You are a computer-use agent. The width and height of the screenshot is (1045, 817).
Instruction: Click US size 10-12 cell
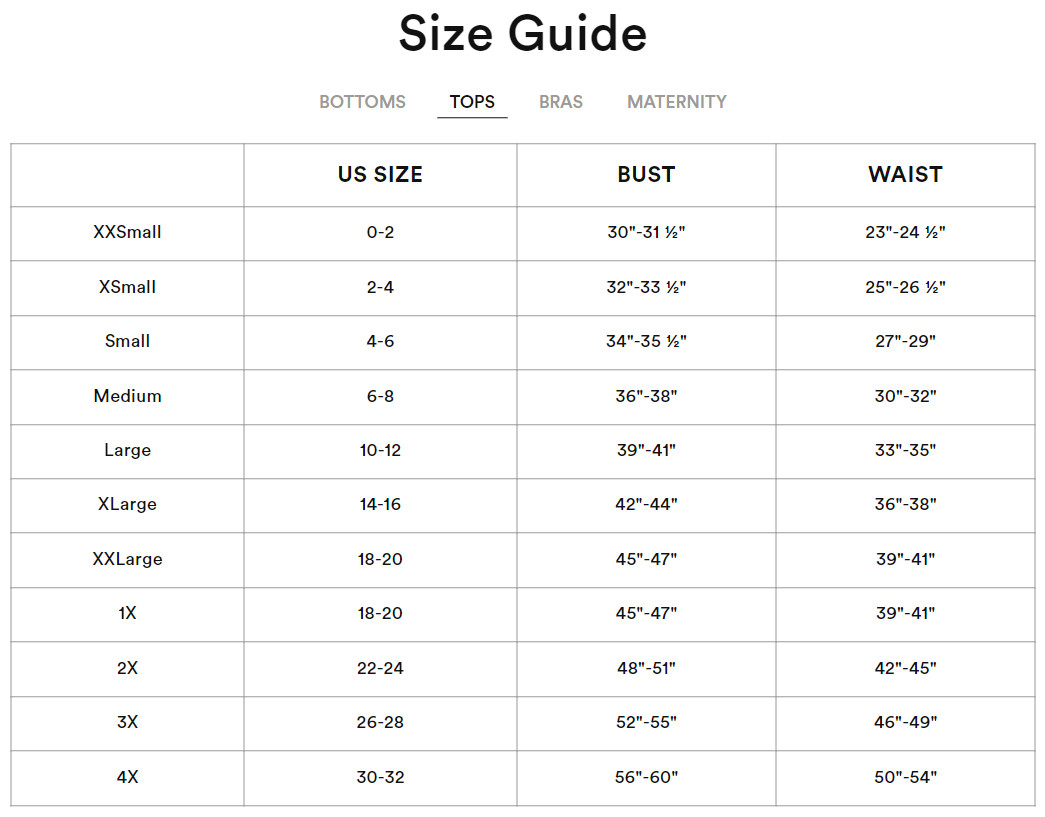pyautogui.click(x=380, y=450)
